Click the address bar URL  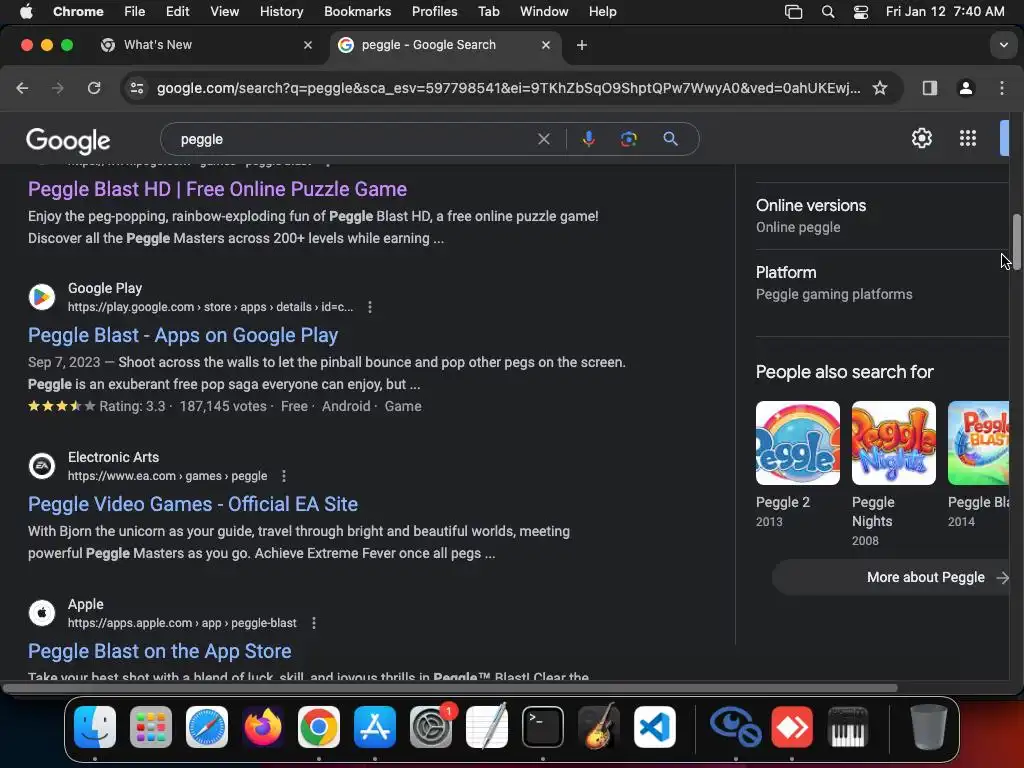(508, 88)
